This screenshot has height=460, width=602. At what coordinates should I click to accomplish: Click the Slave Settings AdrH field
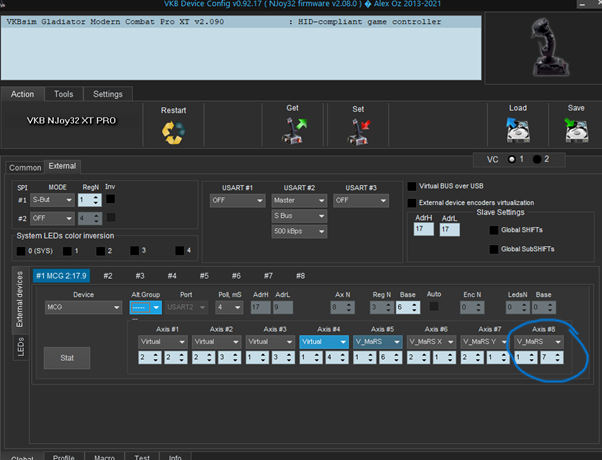point(424,229)
